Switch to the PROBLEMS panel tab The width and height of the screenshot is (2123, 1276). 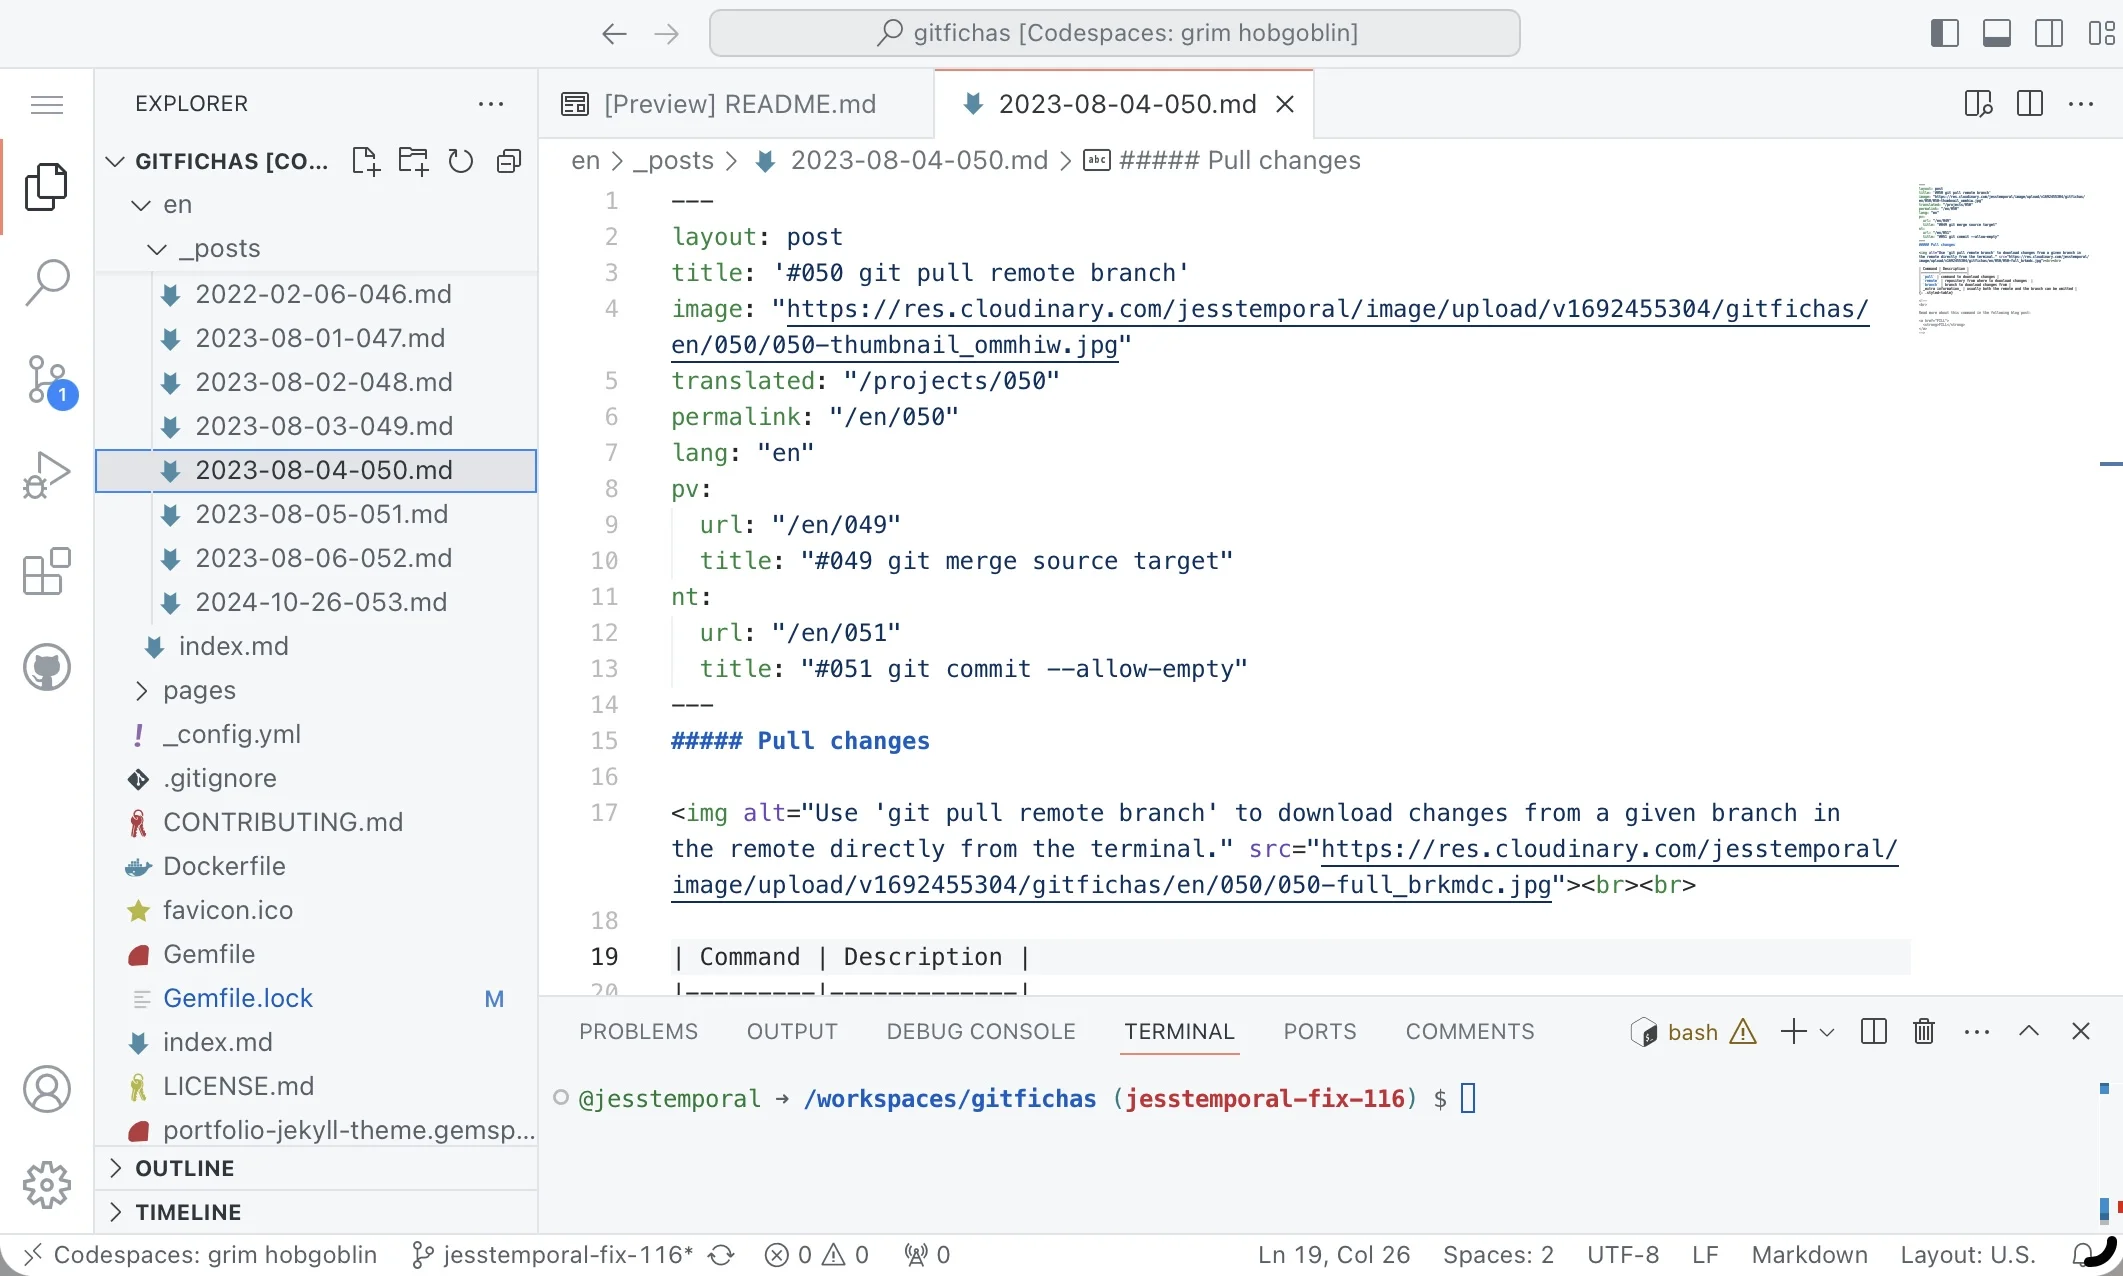pyautogui.click(x=637, y=1031)
